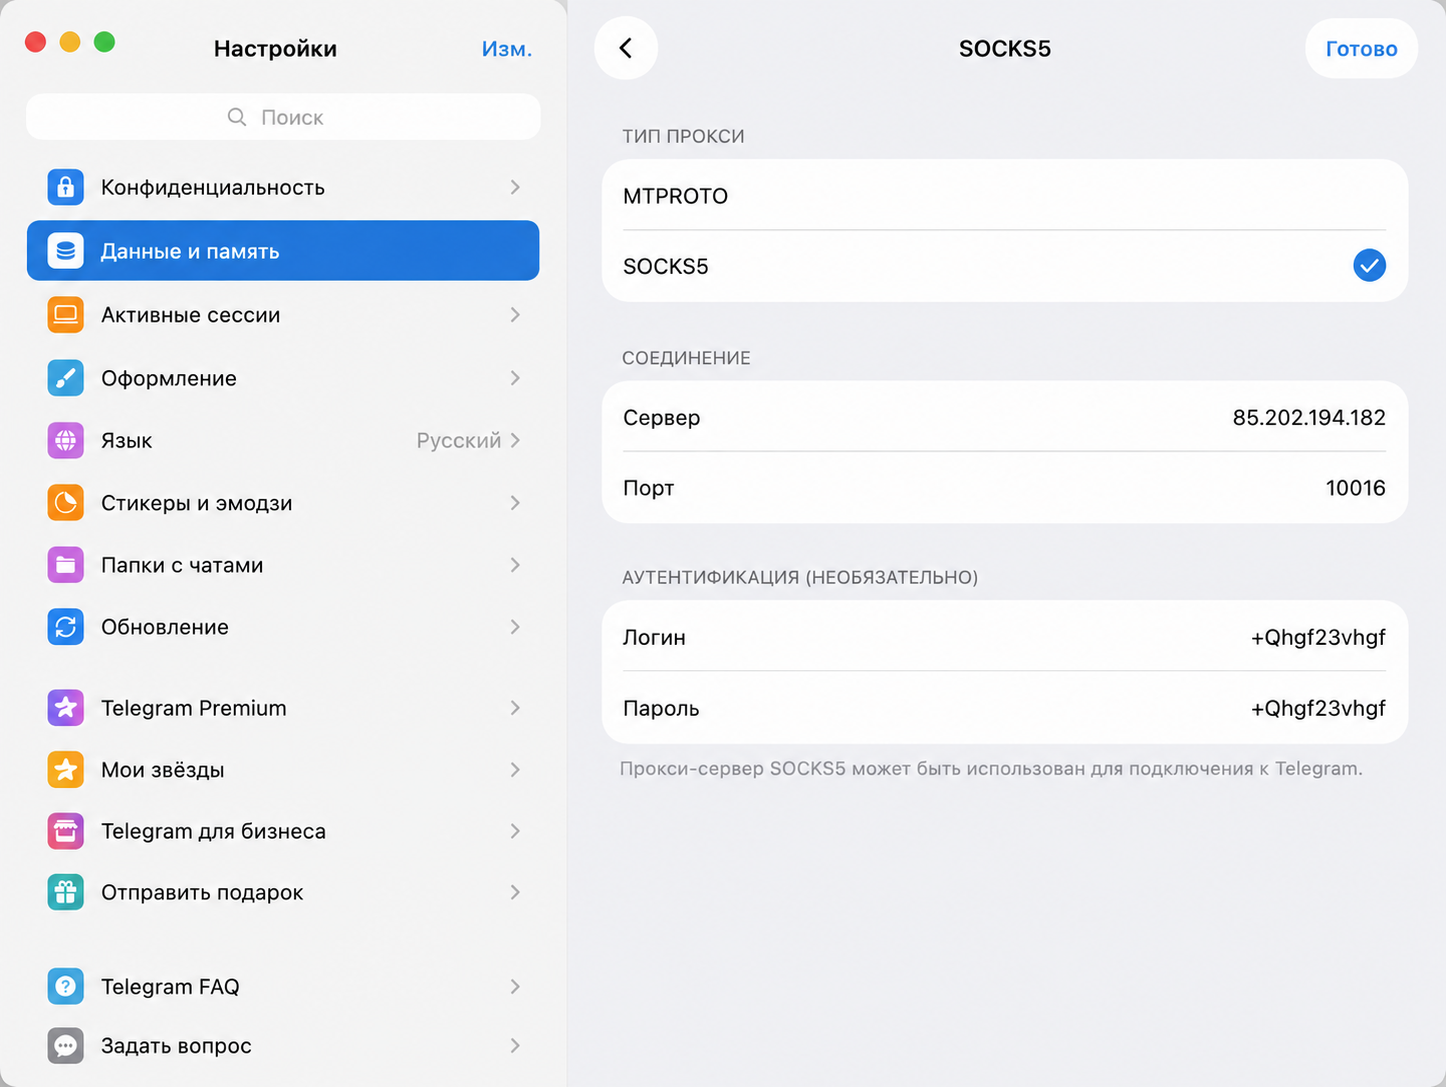Expand the Мои звёзды row chevron
1446x1087 pixels.
tap(515, 770)
